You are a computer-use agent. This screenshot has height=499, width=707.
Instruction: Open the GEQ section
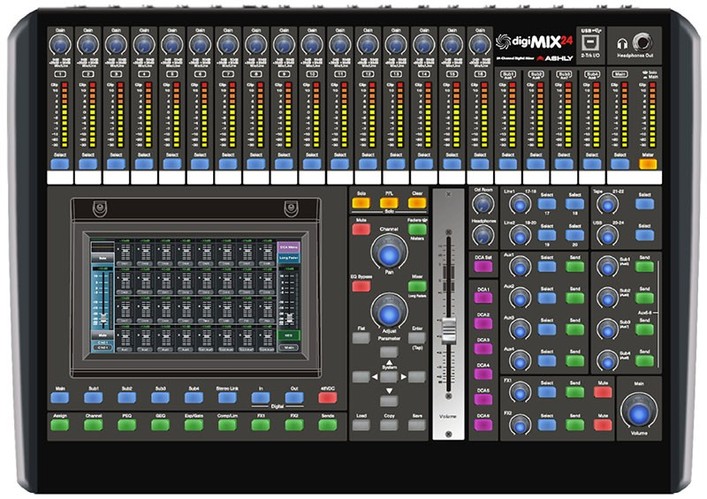coord(161,425)
